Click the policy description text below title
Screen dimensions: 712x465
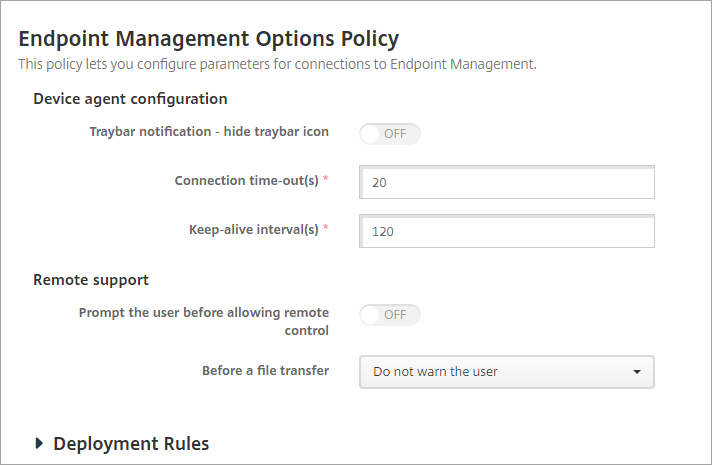tap(278, 65)
